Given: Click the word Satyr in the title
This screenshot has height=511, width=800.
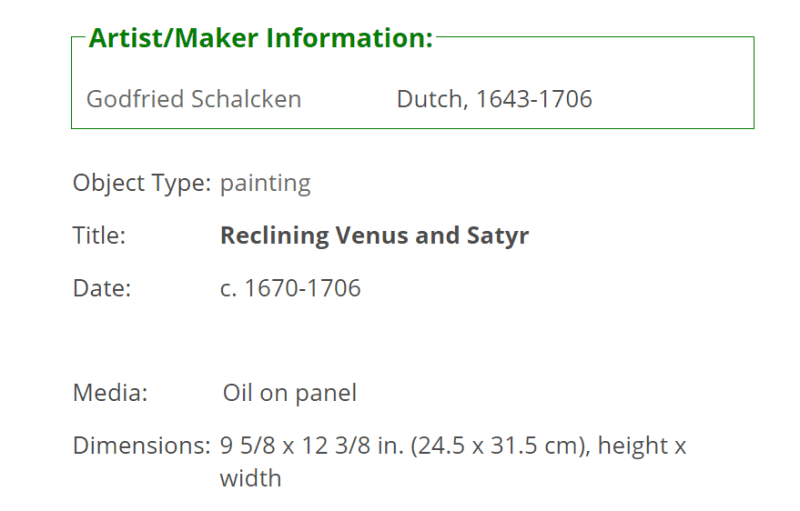Looking at the screenshot, I should pyautogui.click(x=497, y=237).
